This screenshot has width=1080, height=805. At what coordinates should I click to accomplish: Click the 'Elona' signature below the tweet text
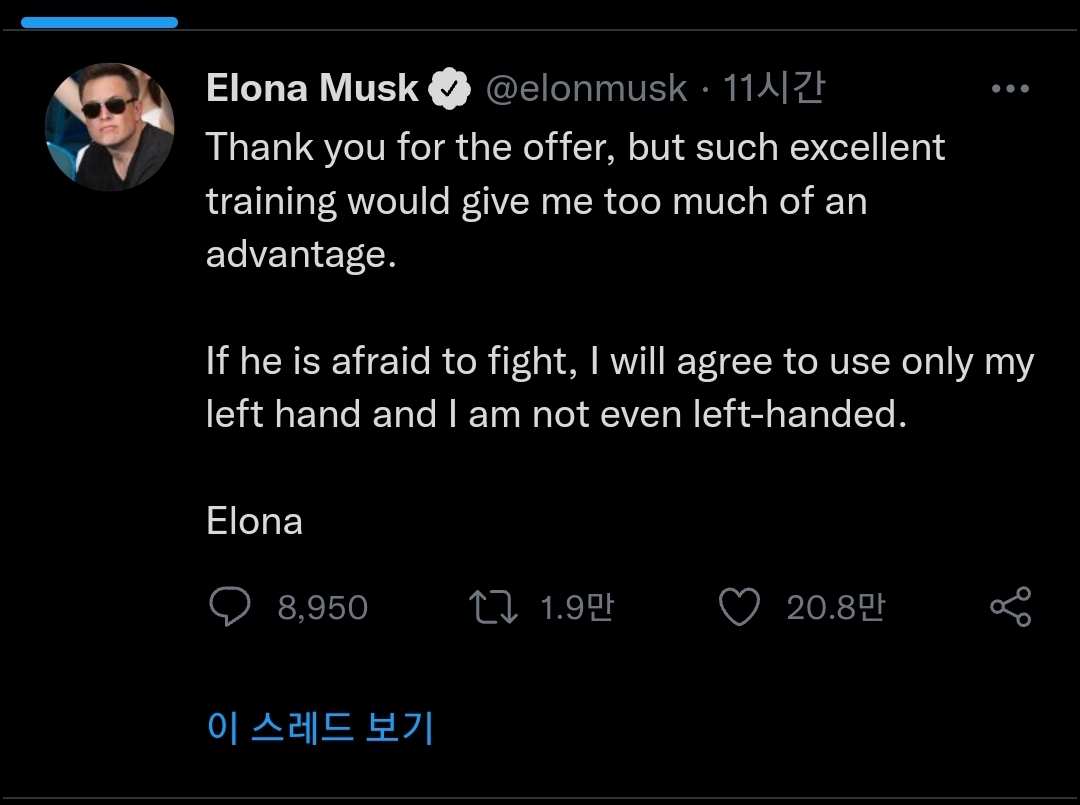(x=254, y=521)
